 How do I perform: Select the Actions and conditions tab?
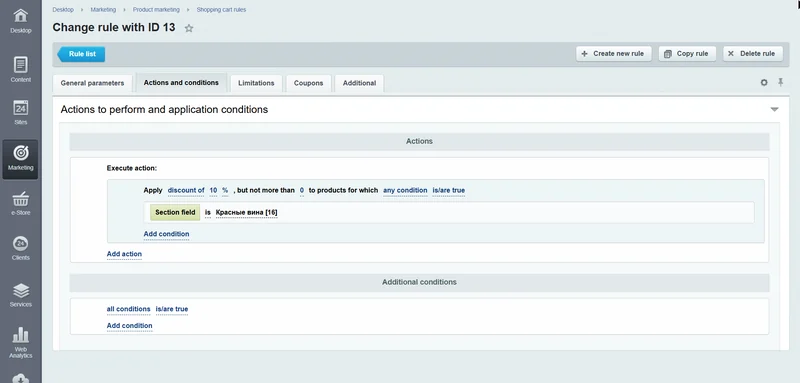(181, 83)
